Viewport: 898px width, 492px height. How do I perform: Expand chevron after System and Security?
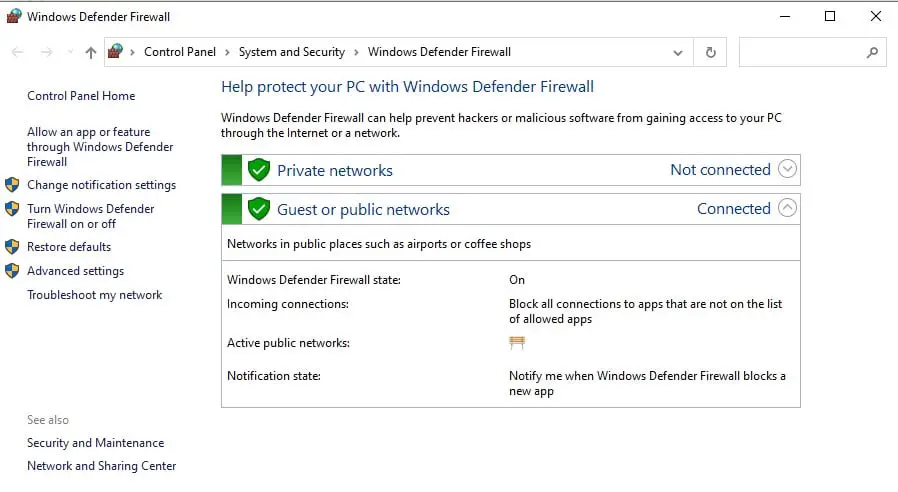(x=356, y=52)
